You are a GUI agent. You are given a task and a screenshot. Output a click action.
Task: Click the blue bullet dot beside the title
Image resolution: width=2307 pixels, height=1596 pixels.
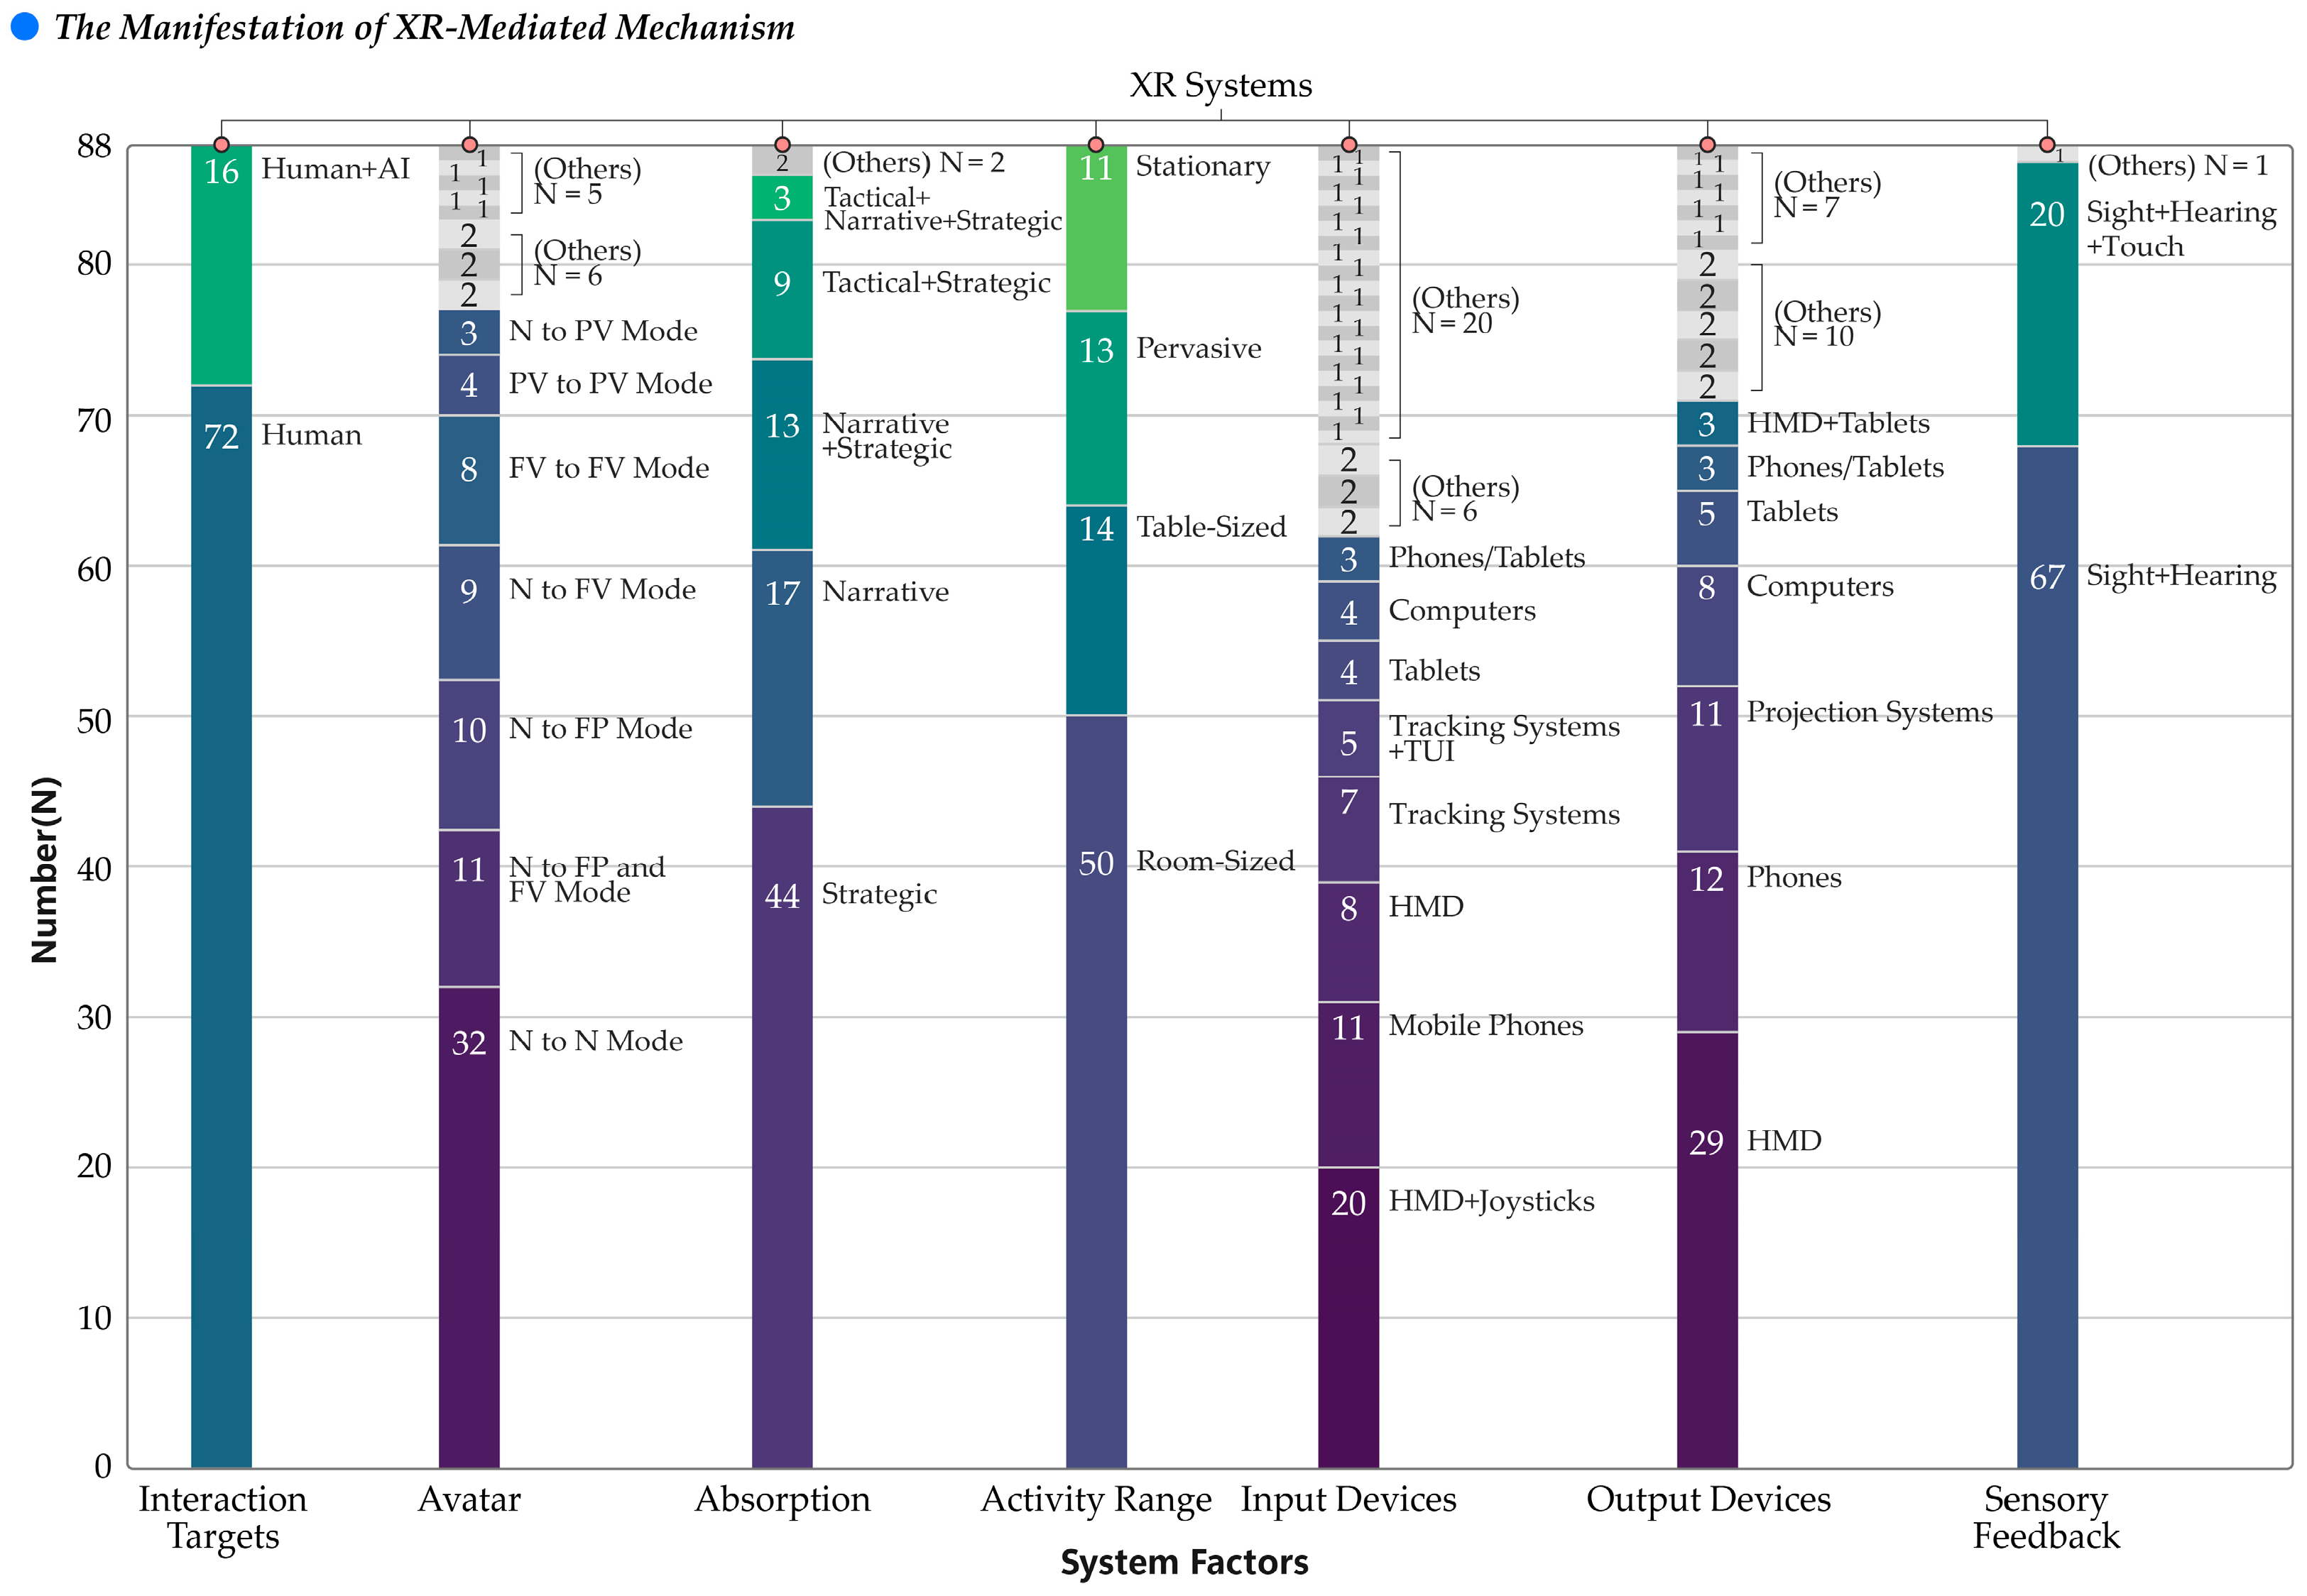tap(24, 26)
